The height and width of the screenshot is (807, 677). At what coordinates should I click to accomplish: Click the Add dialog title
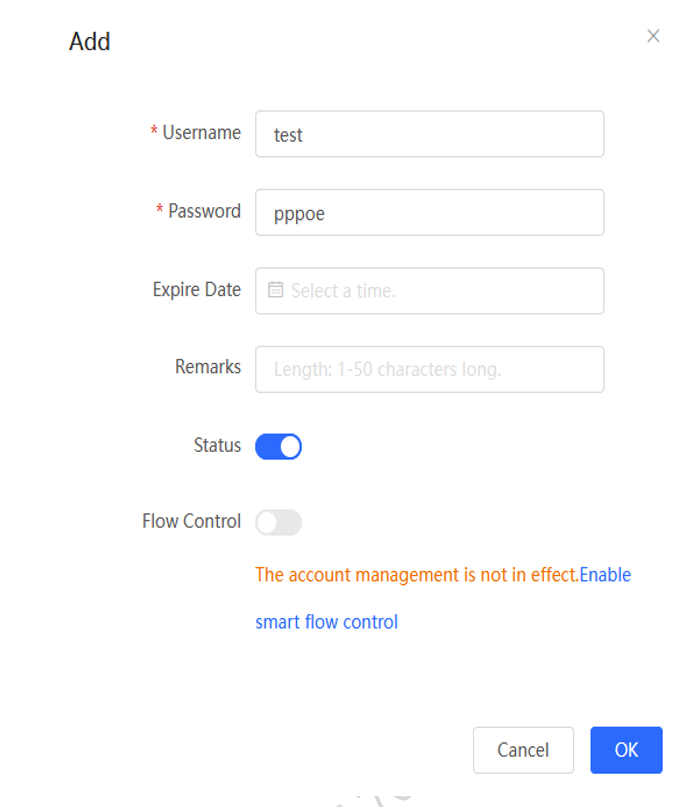point(90,41)
